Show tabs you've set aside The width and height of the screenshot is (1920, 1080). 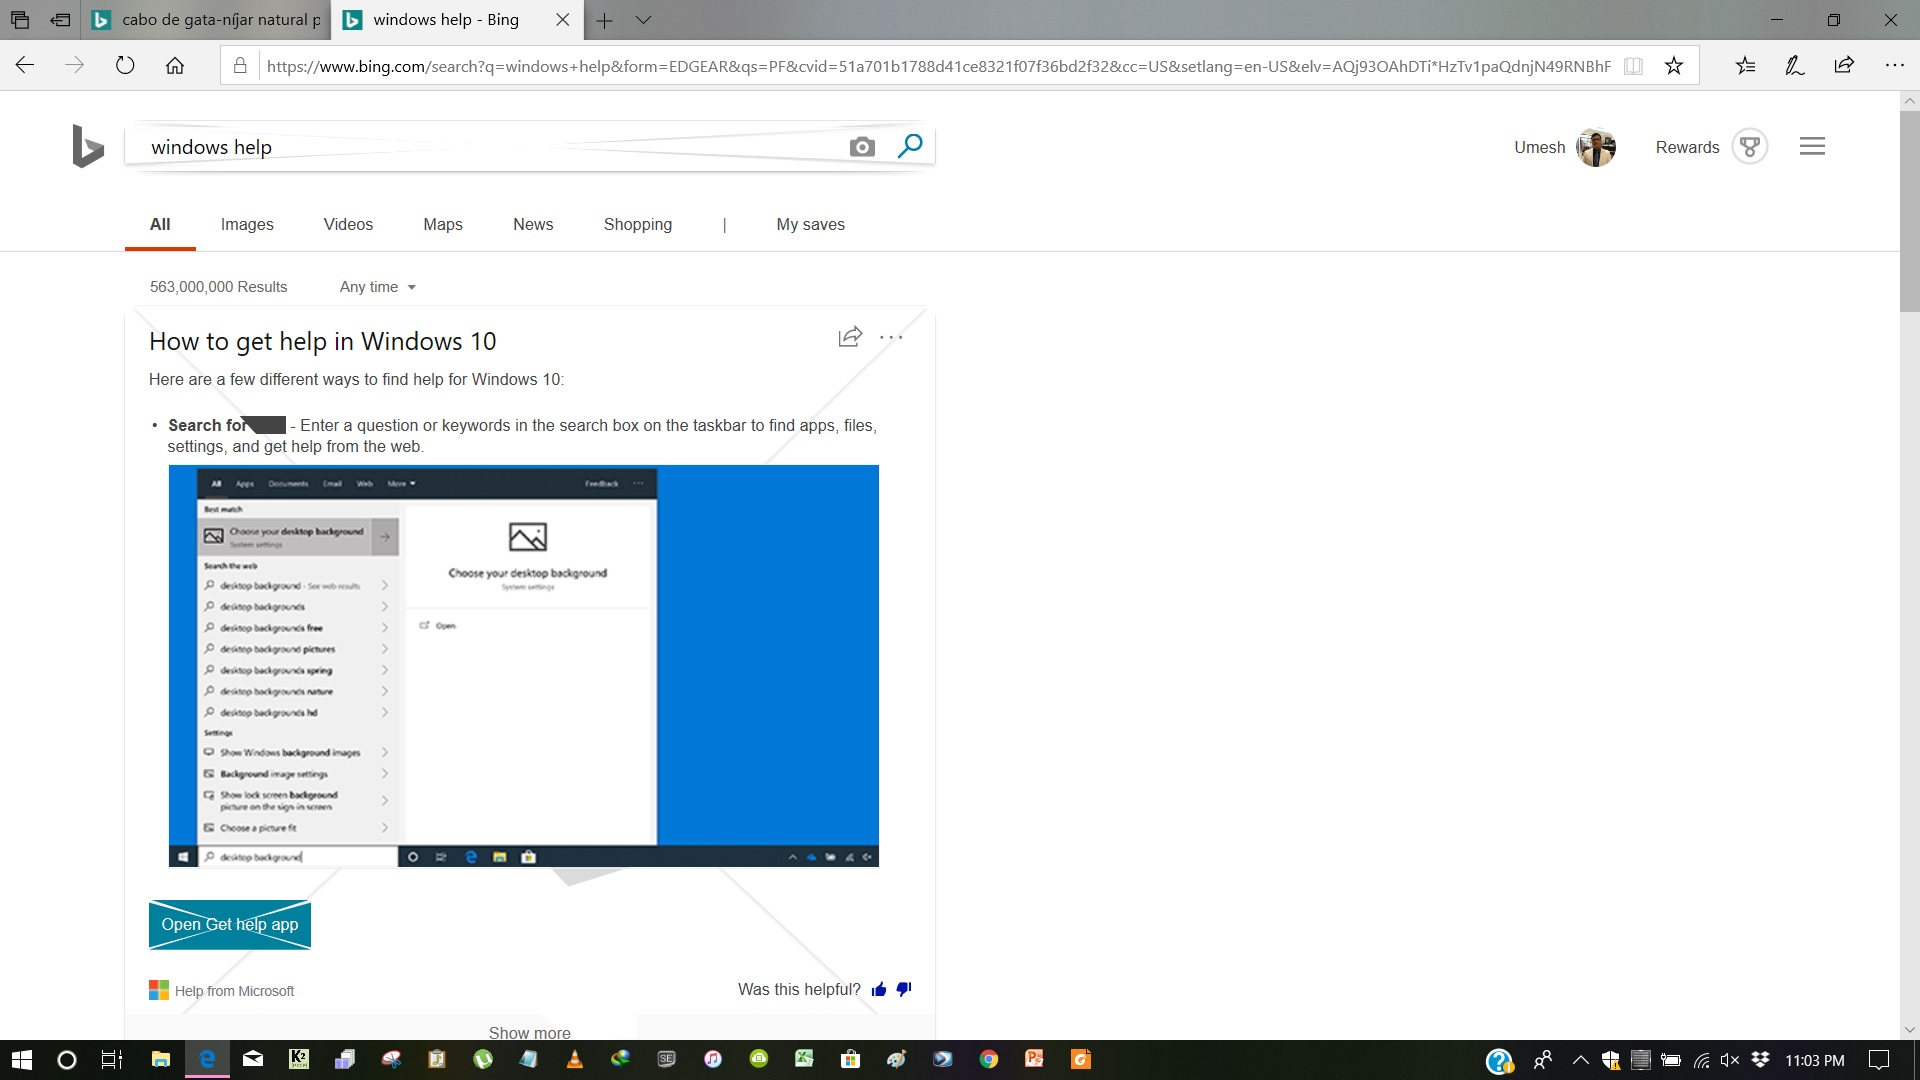pyautogui.click(x=20, y=20)
